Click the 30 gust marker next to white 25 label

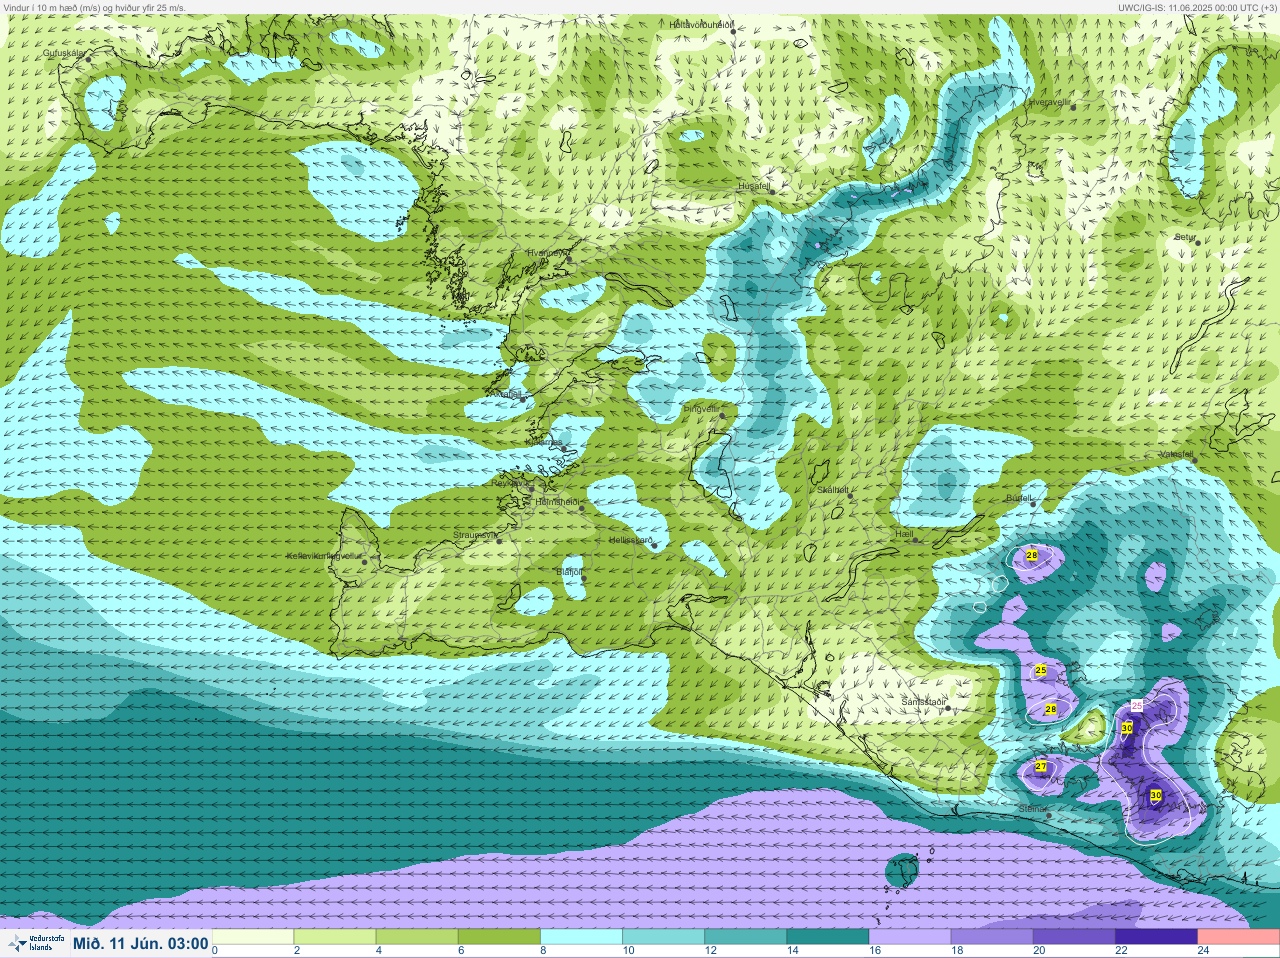pos(1127,728)
